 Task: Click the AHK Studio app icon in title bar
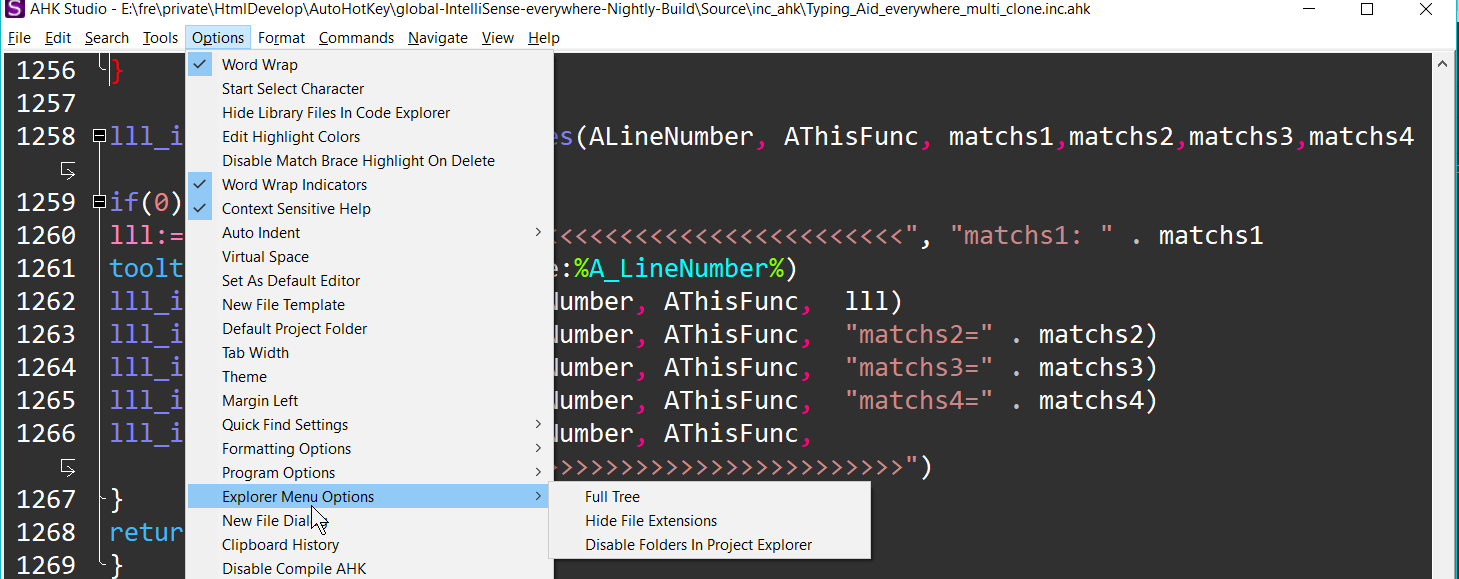(15, 10)
